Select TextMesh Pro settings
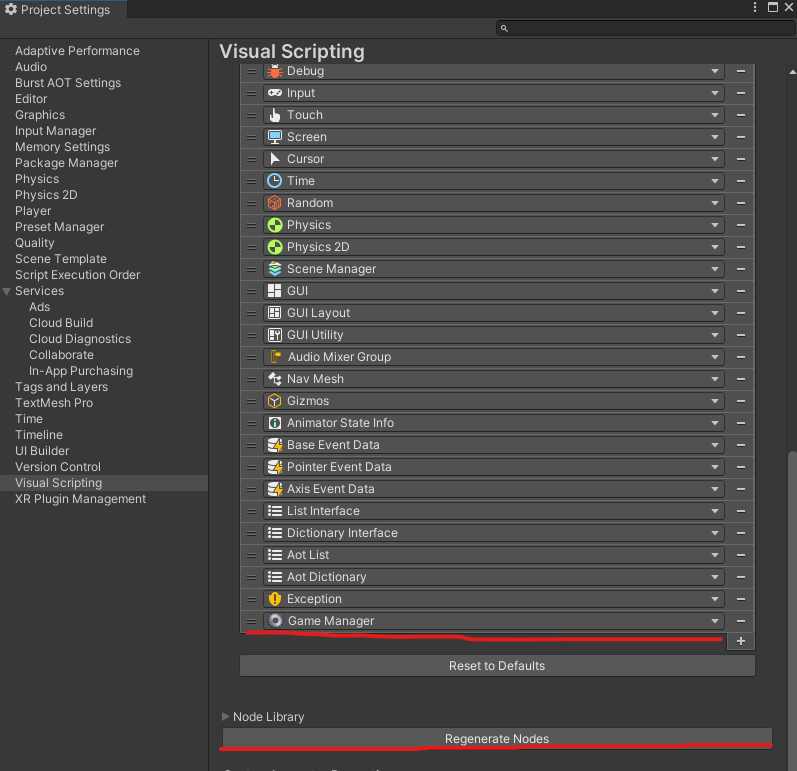Viewport: 797px width, 771px height. tap(54, 403)
